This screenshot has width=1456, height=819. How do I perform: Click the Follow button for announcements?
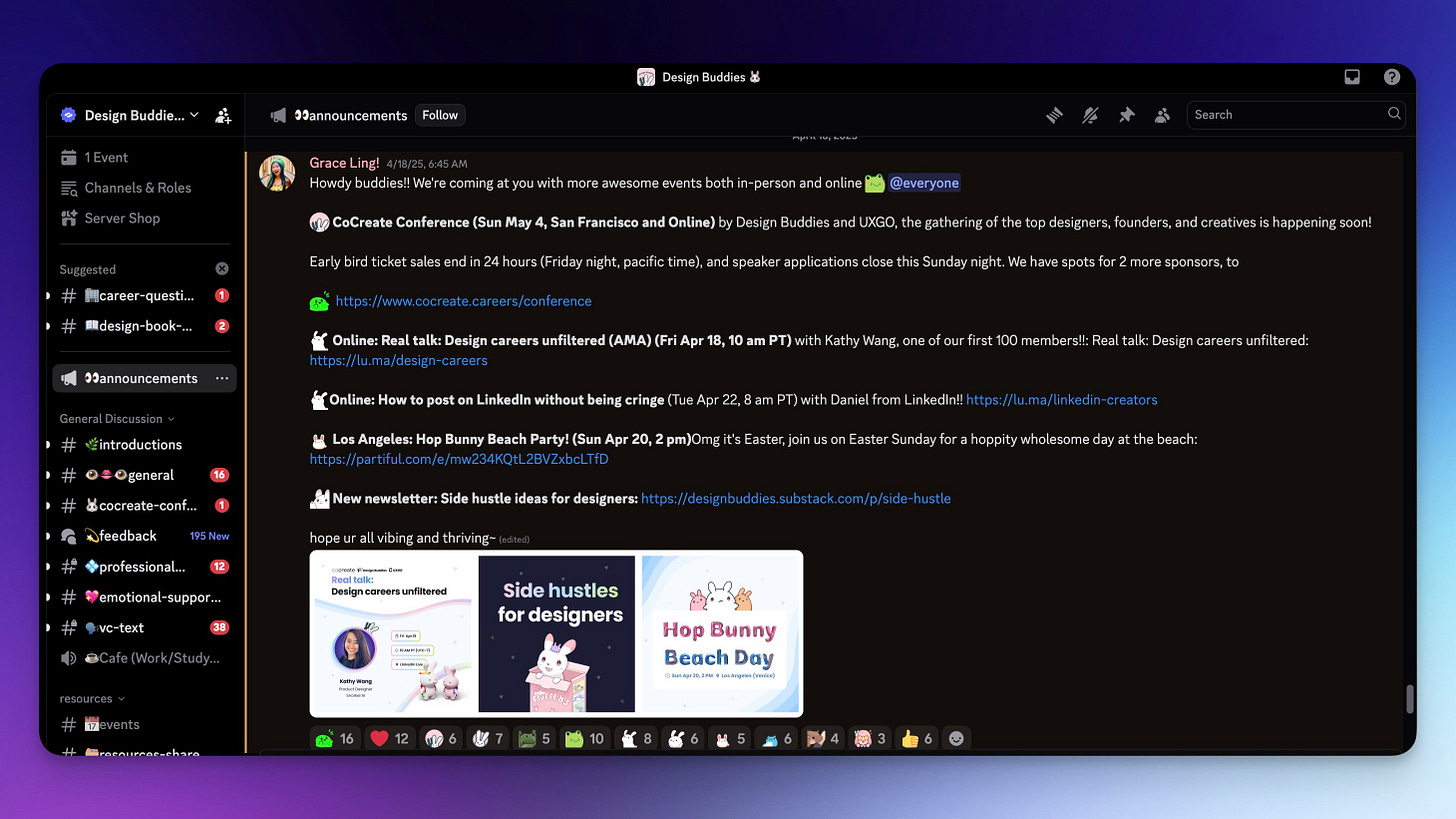click(440, 115)
